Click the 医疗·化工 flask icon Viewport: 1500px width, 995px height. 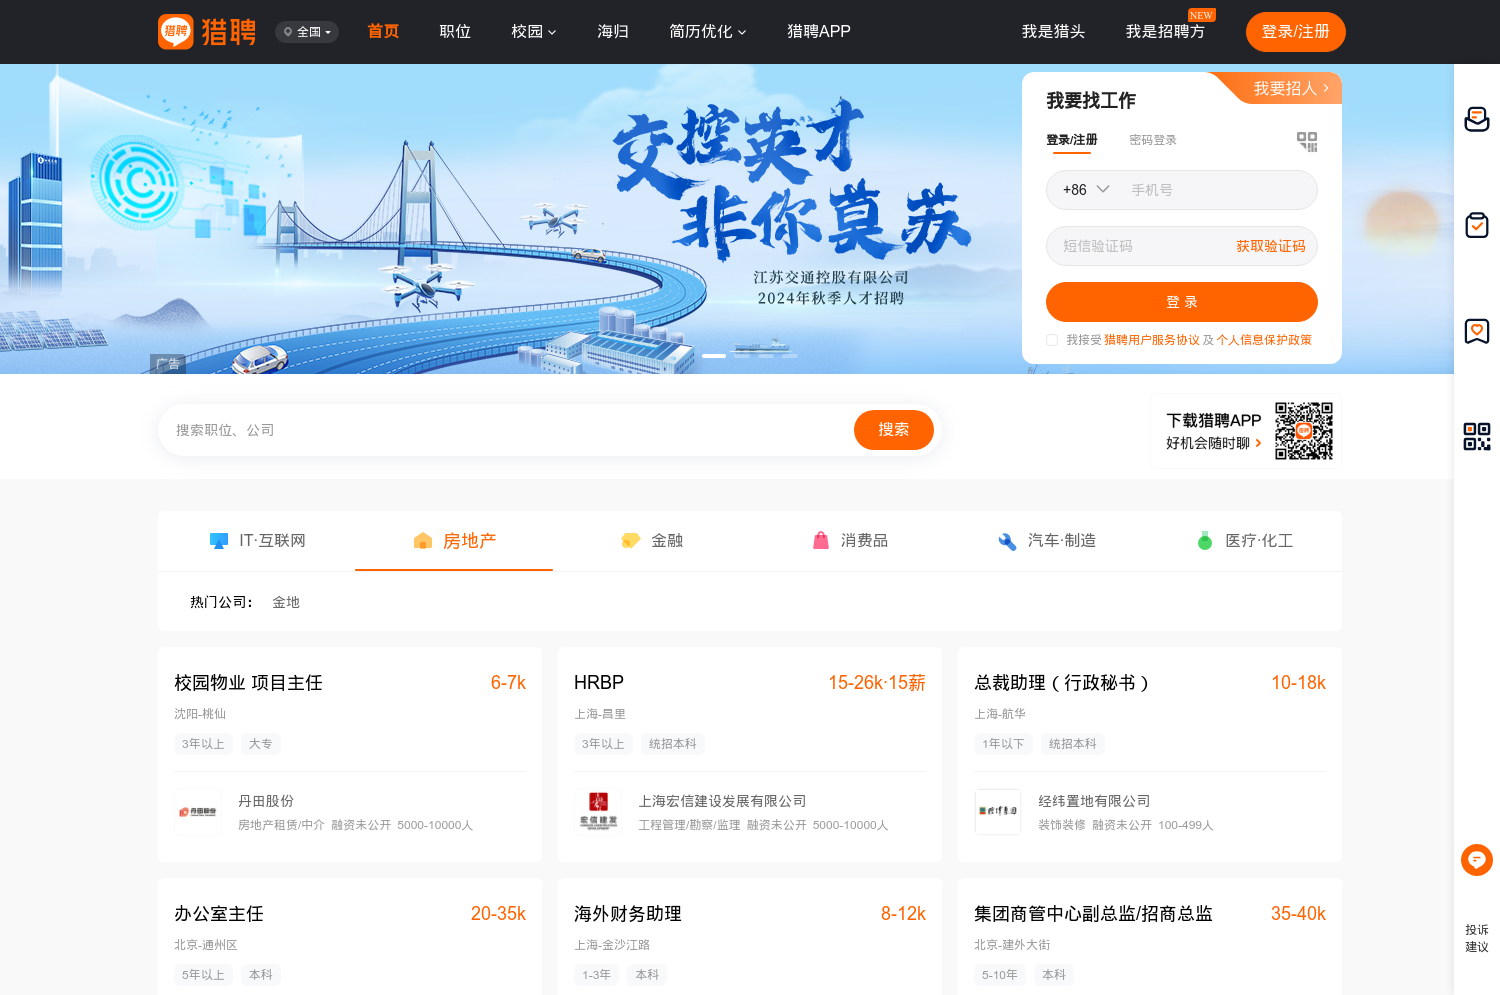[1205, 541]
